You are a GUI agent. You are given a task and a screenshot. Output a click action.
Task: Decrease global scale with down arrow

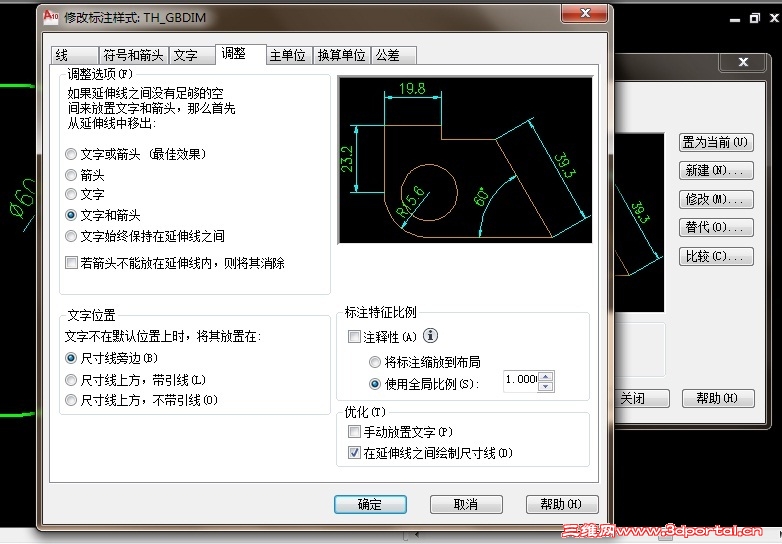pos(546,386)
